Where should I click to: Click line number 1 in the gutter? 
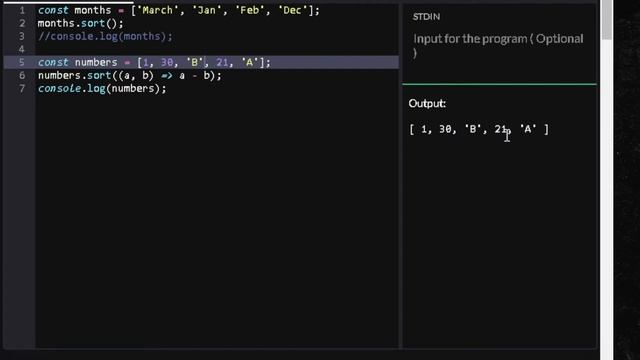[x=22, y=10]
